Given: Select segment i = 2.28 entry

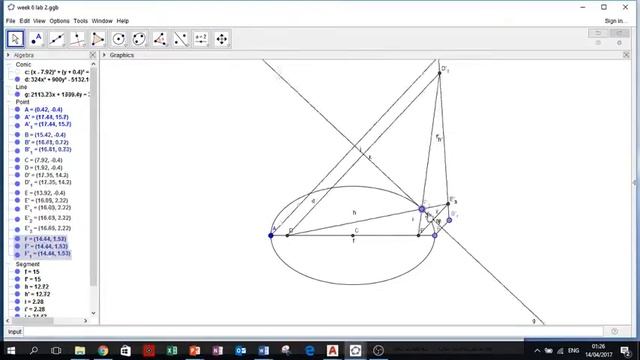Looking at the screenshot, I should tap(34, 302).
